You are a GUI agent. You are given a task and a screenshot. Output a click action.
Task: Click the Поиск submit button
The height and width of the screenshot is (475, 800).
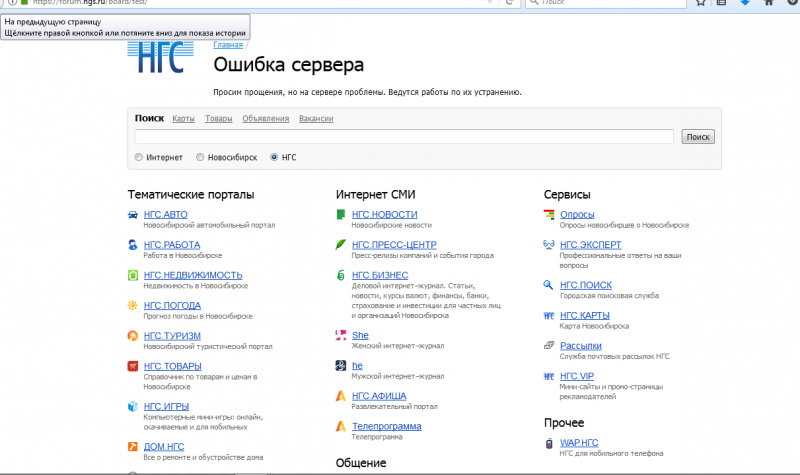(x=698, y=137)
